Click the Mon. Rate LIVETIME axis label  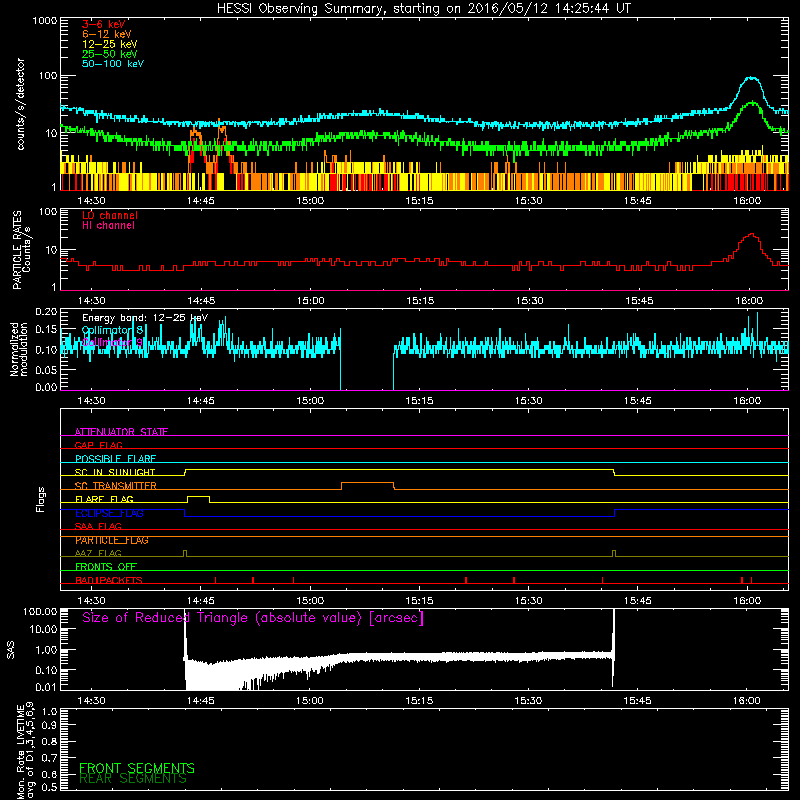tap(26, 750)
